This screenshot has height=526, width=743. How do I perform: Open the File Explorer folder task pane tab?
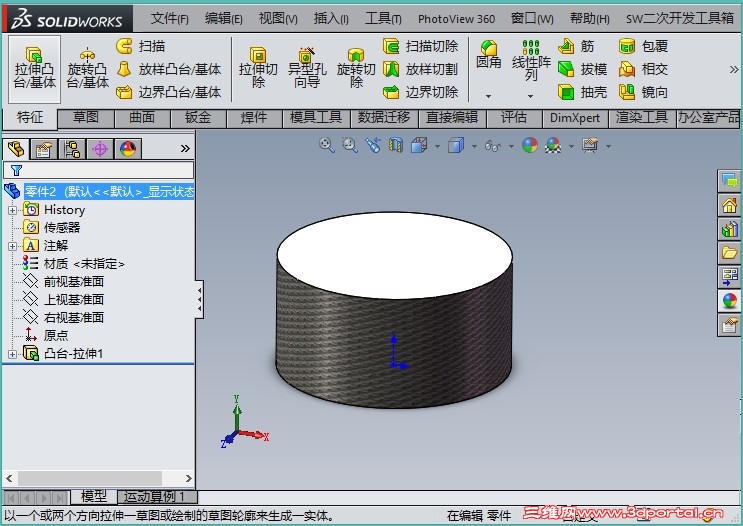[730, 252]
